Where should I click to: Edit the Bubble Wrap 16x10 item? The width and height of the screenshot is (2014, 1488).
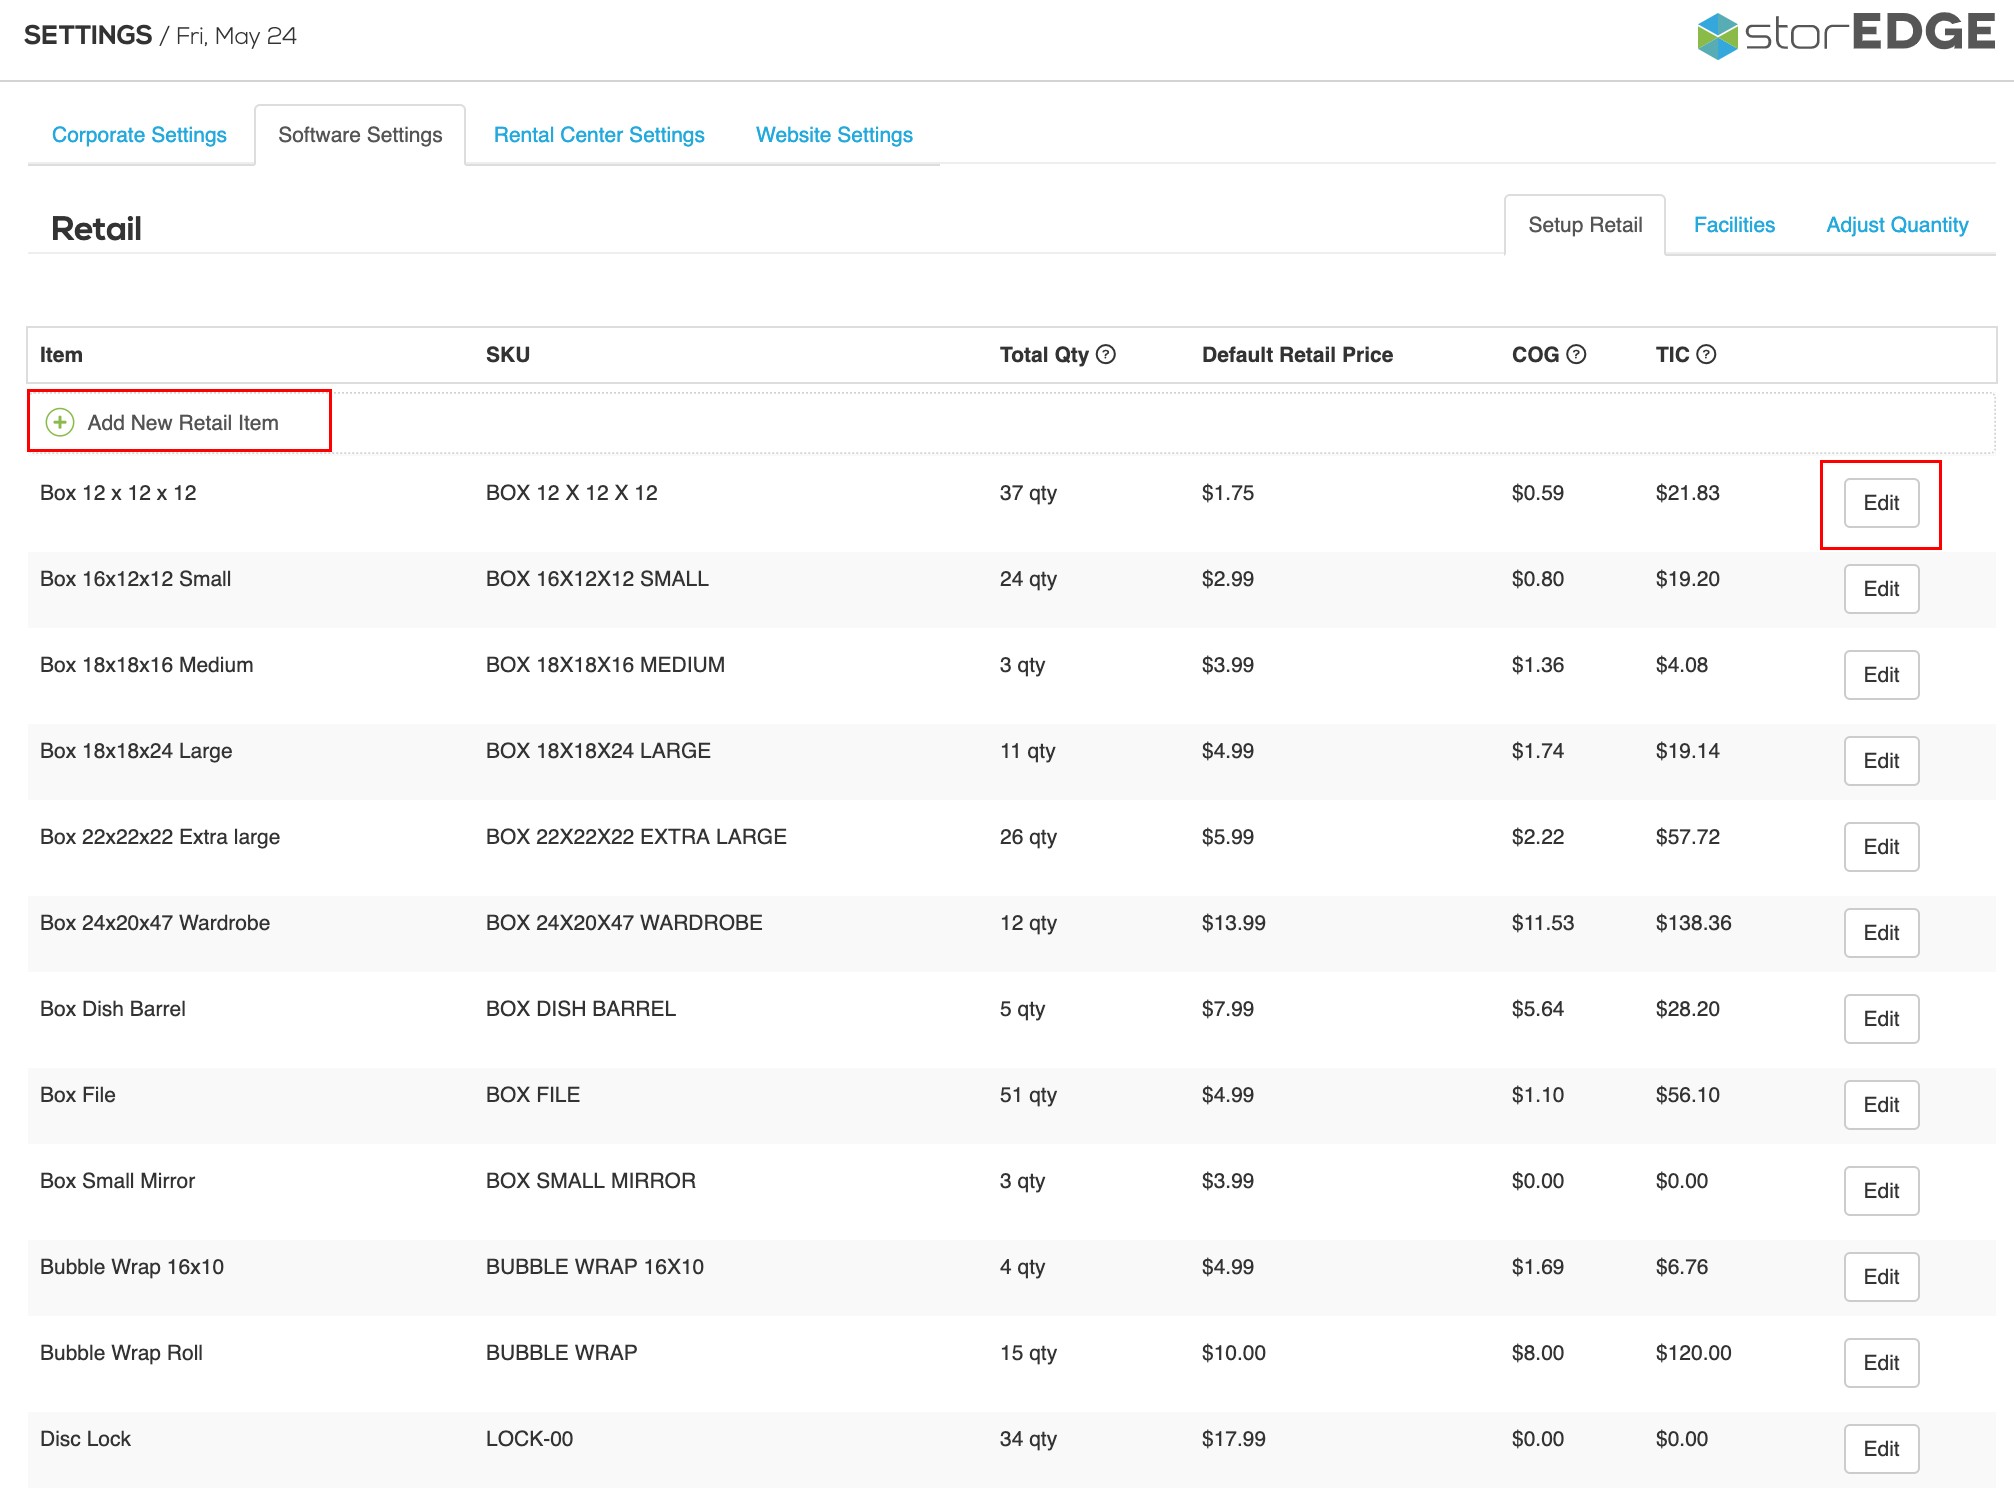(1881, 1277)
